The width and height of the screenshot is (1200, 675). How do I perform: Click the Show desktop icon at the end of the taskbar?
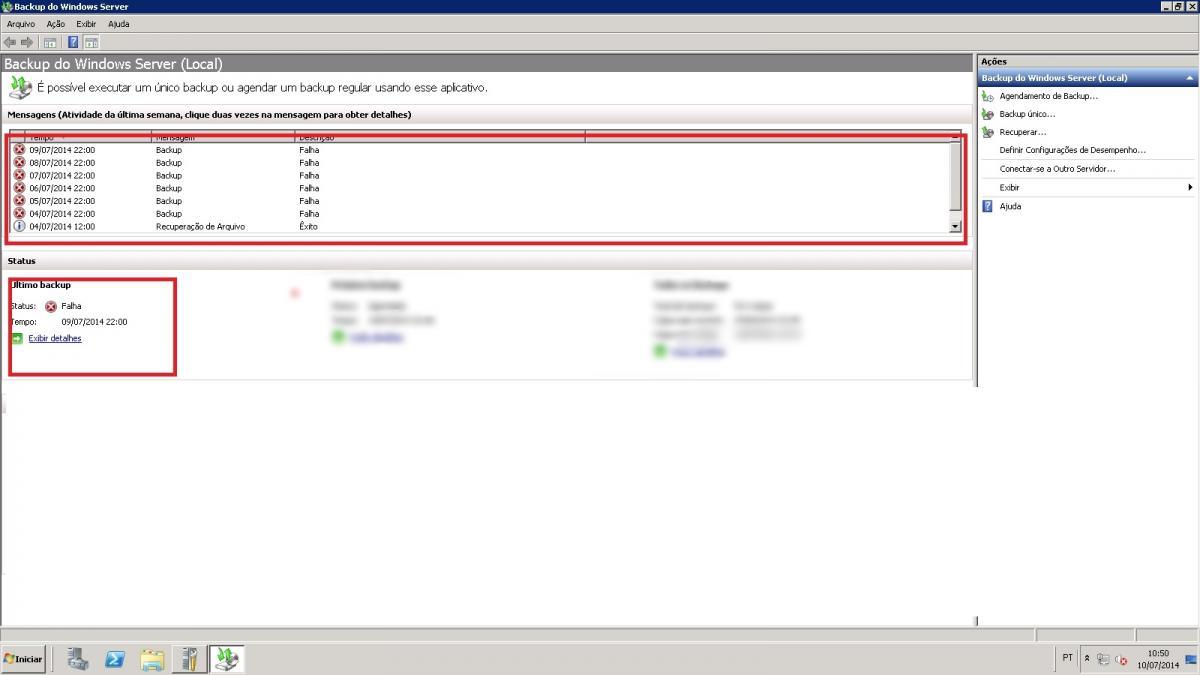coord(1190,659)
